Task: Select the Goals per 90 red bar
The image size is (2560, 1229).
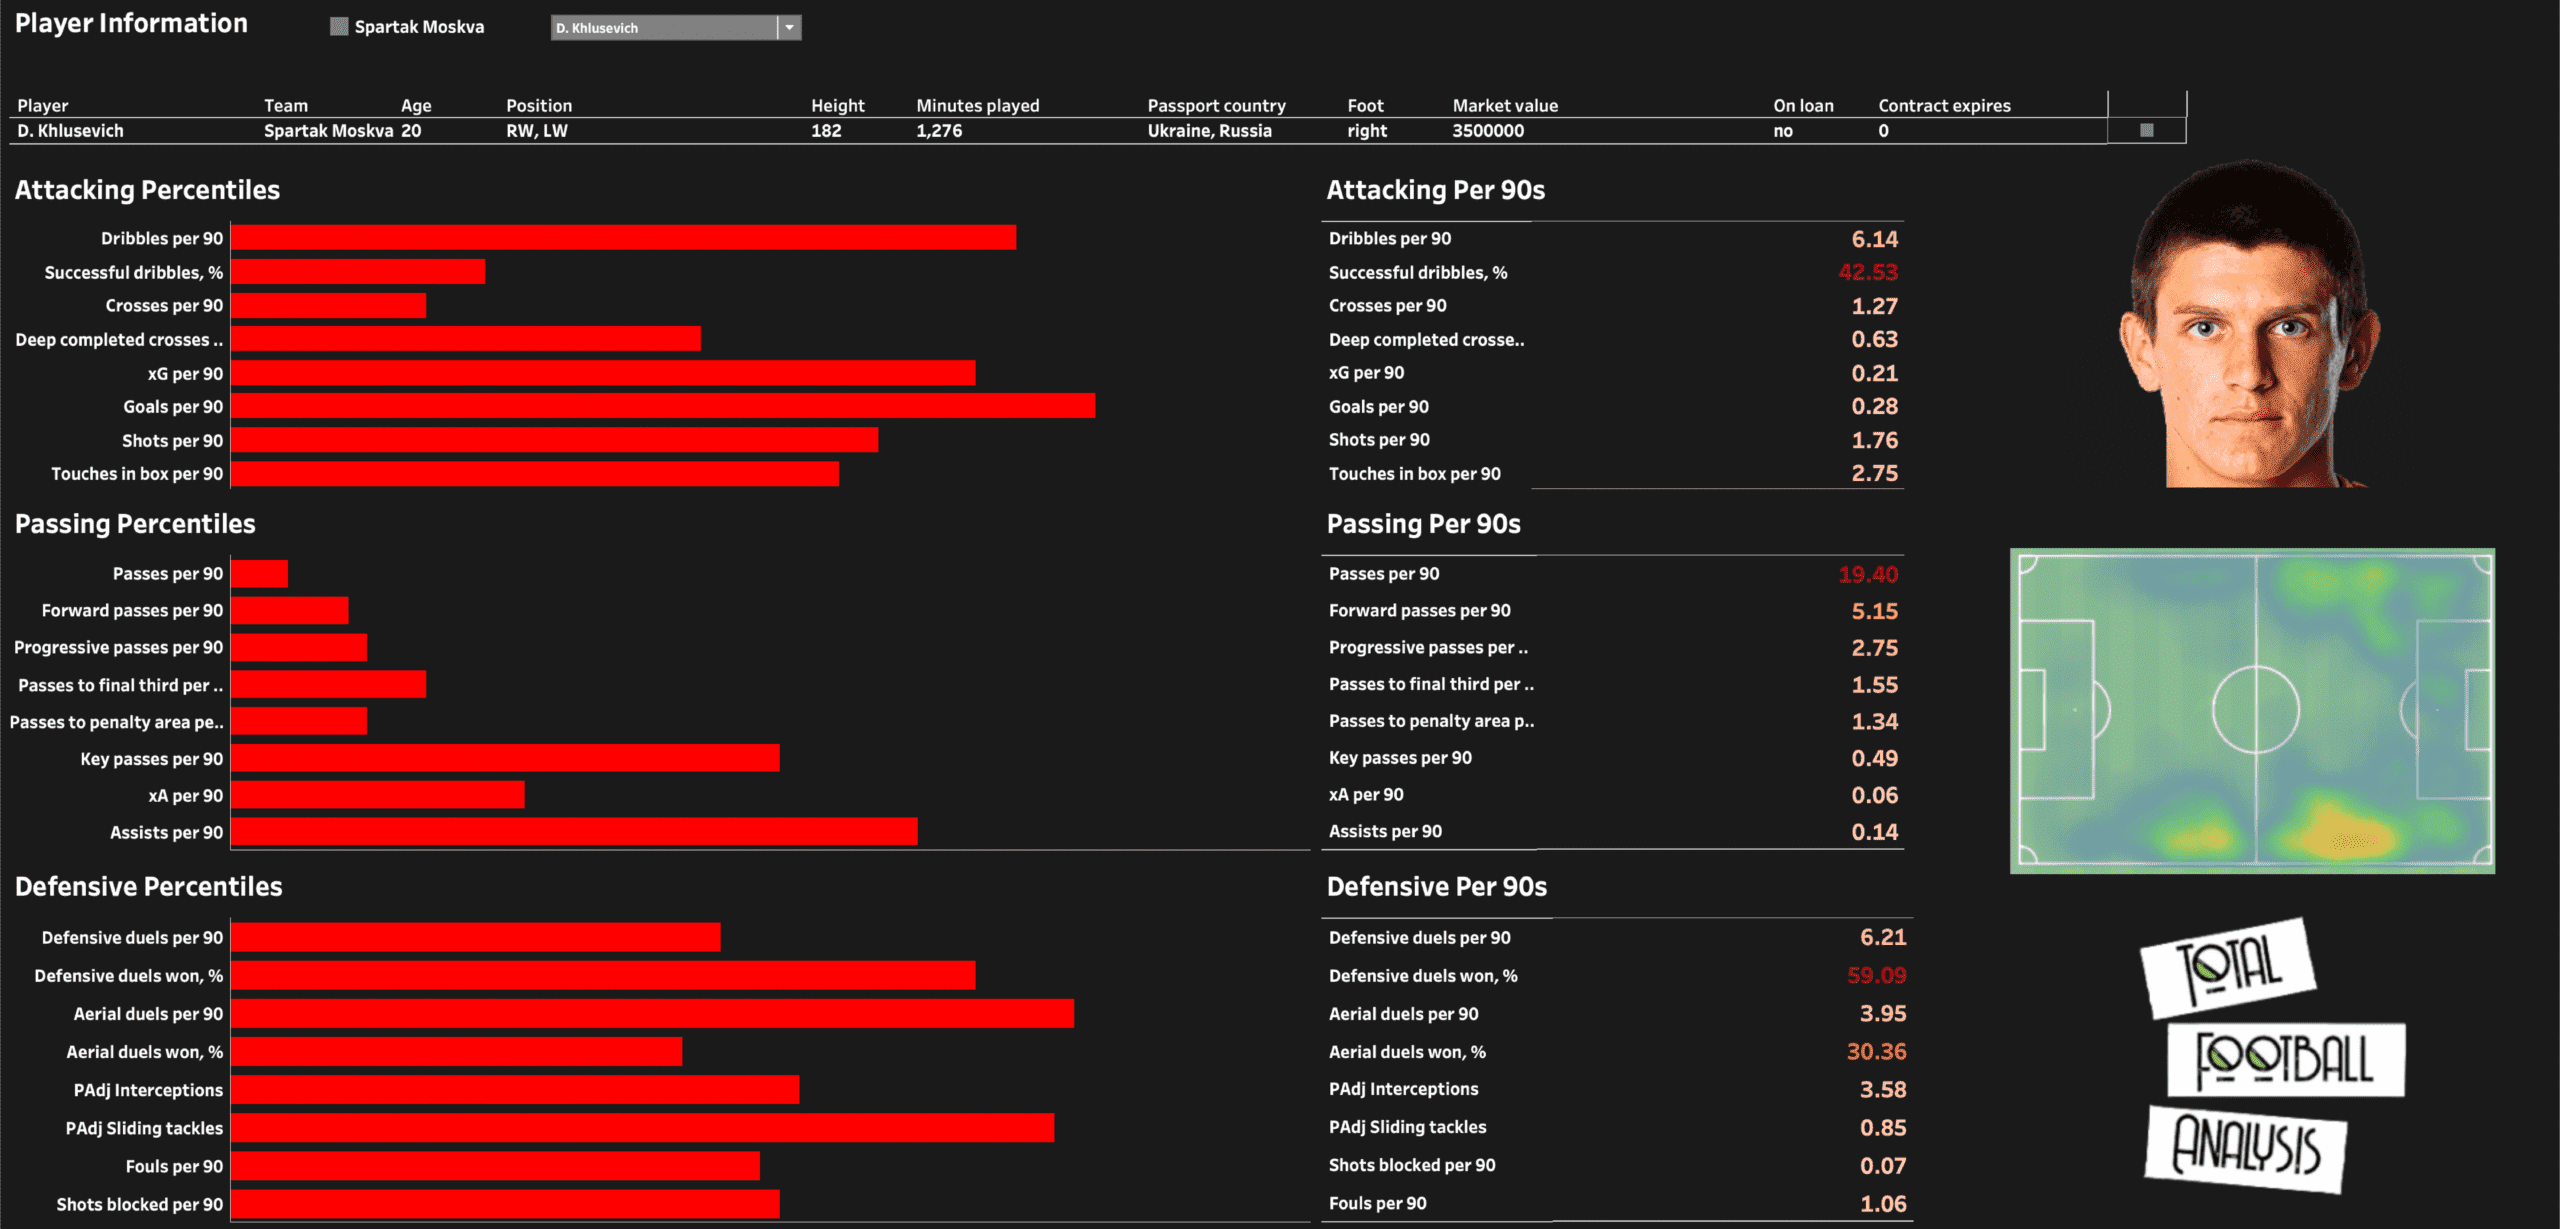Action: click(x=662, y=406)
